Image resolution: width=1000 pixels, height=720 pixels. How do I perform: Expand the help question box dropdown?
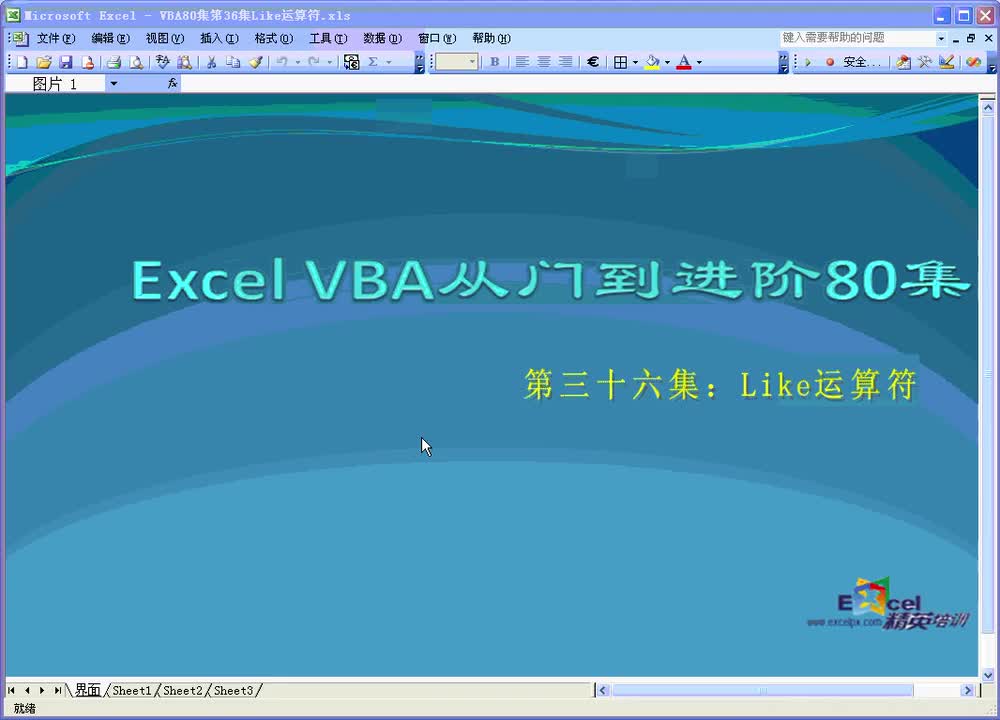pos(941,38)
